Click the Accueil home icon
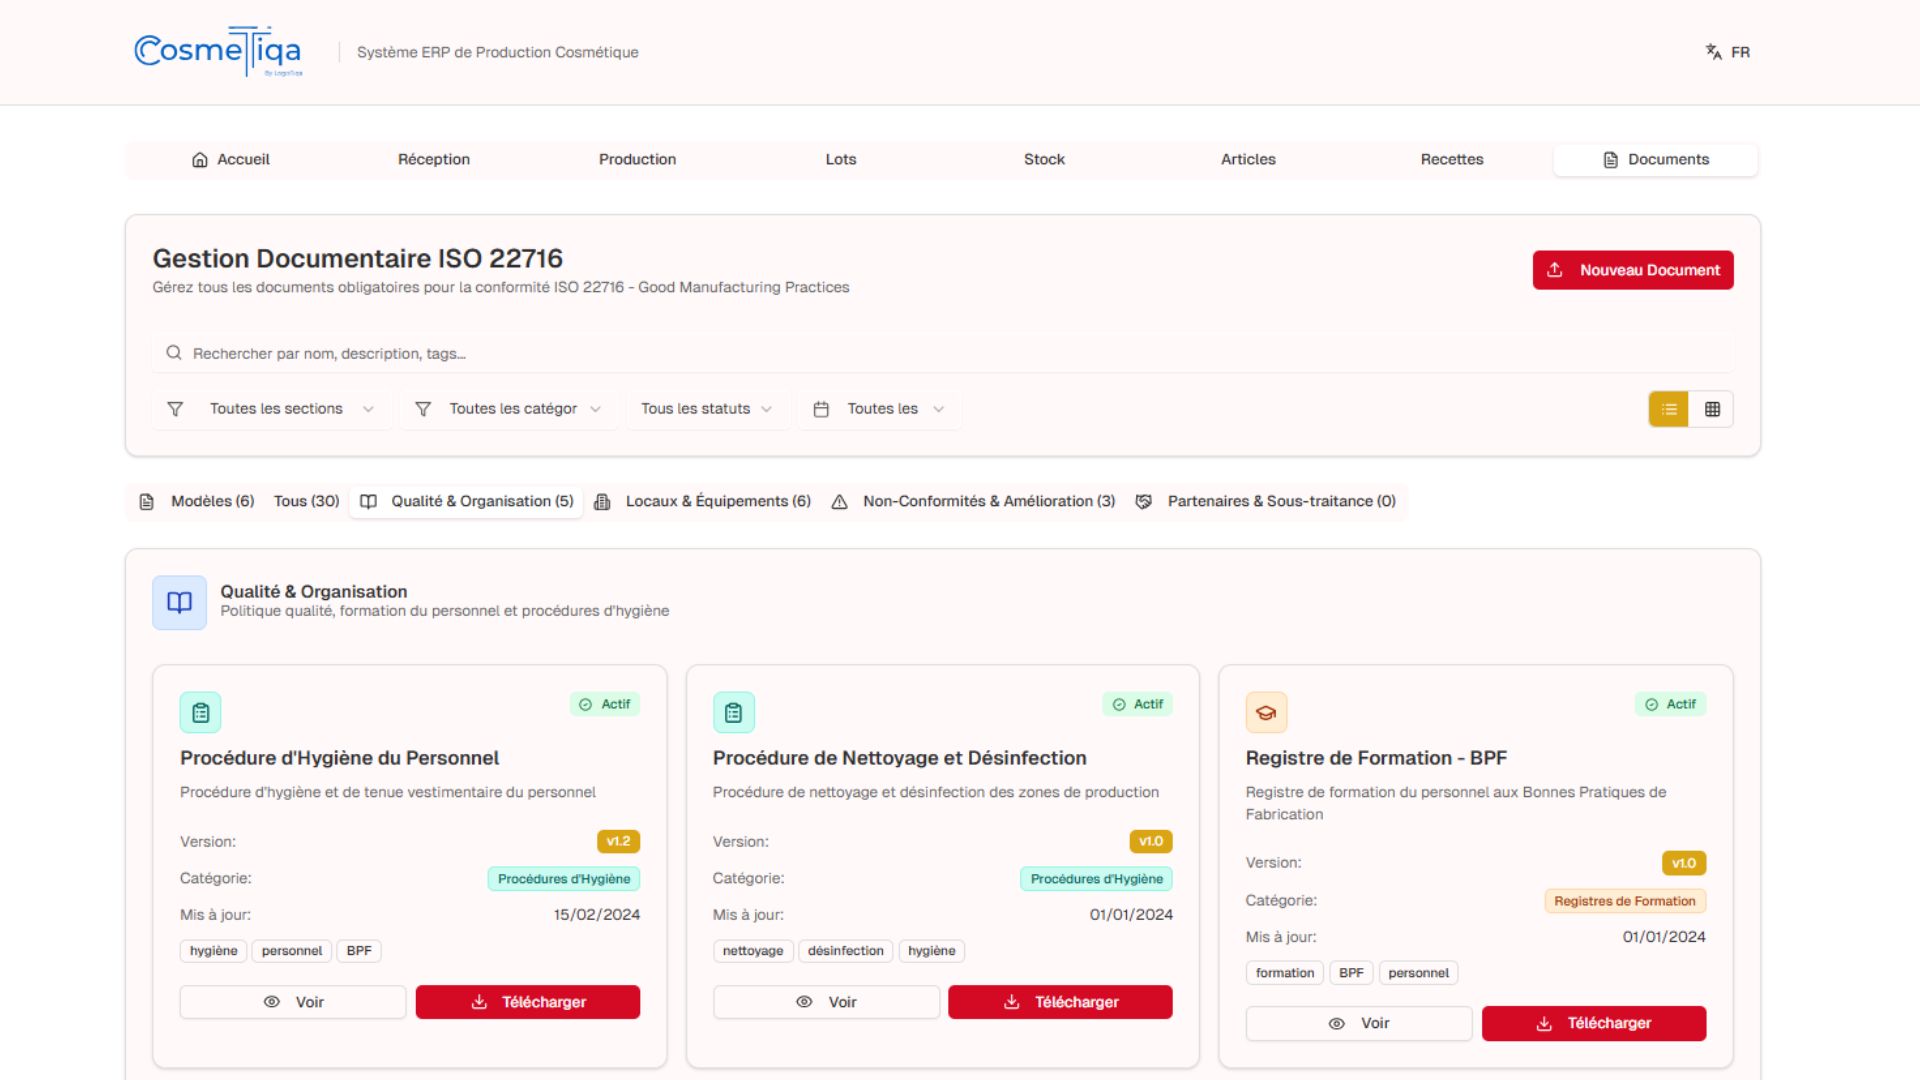The image size is (1920, 1080). point(200,160)
